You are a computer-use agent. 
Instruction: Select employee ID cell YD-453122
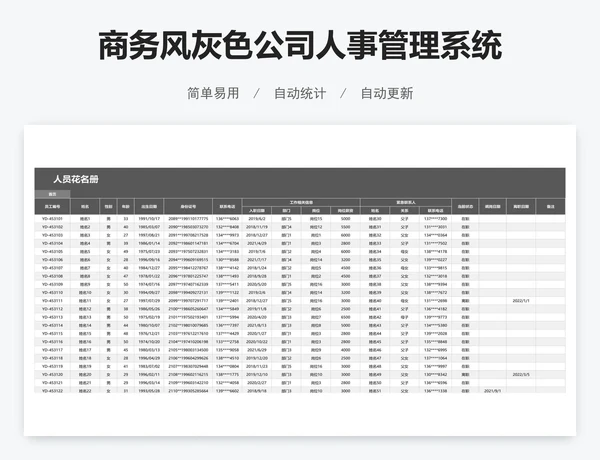click(x=52, y=391)
